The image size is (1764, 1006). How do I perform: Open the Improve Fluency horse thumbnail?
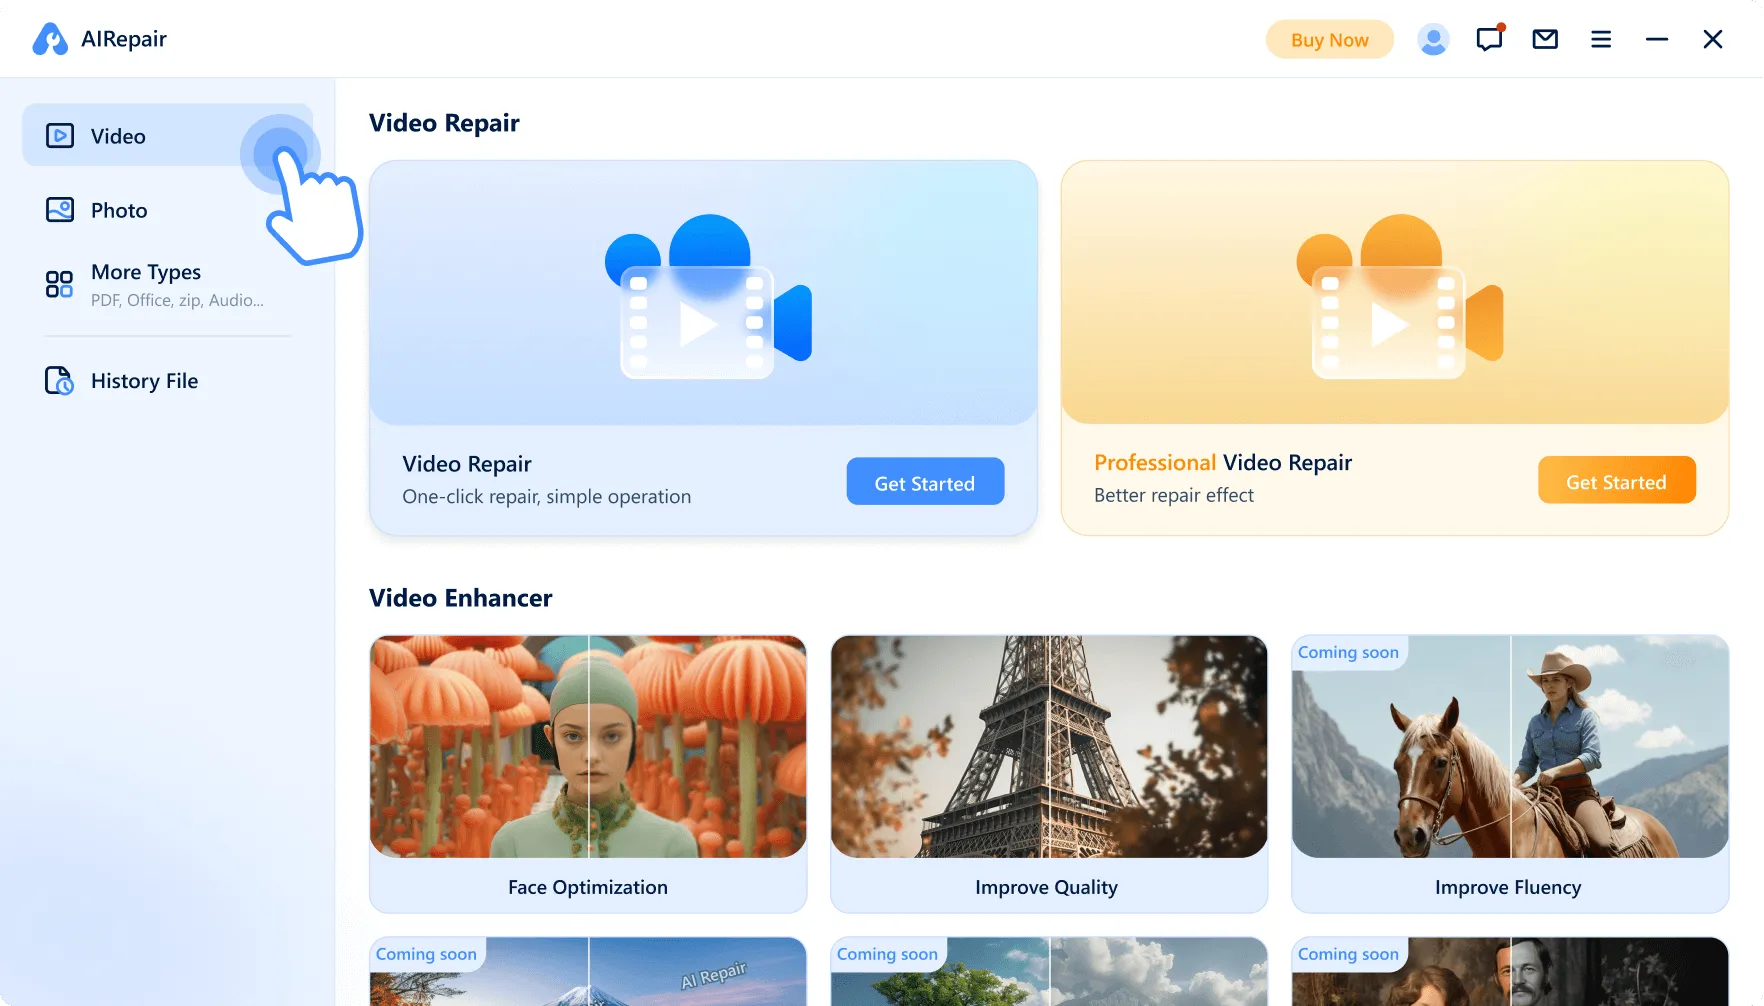(x=1510, y=746)
